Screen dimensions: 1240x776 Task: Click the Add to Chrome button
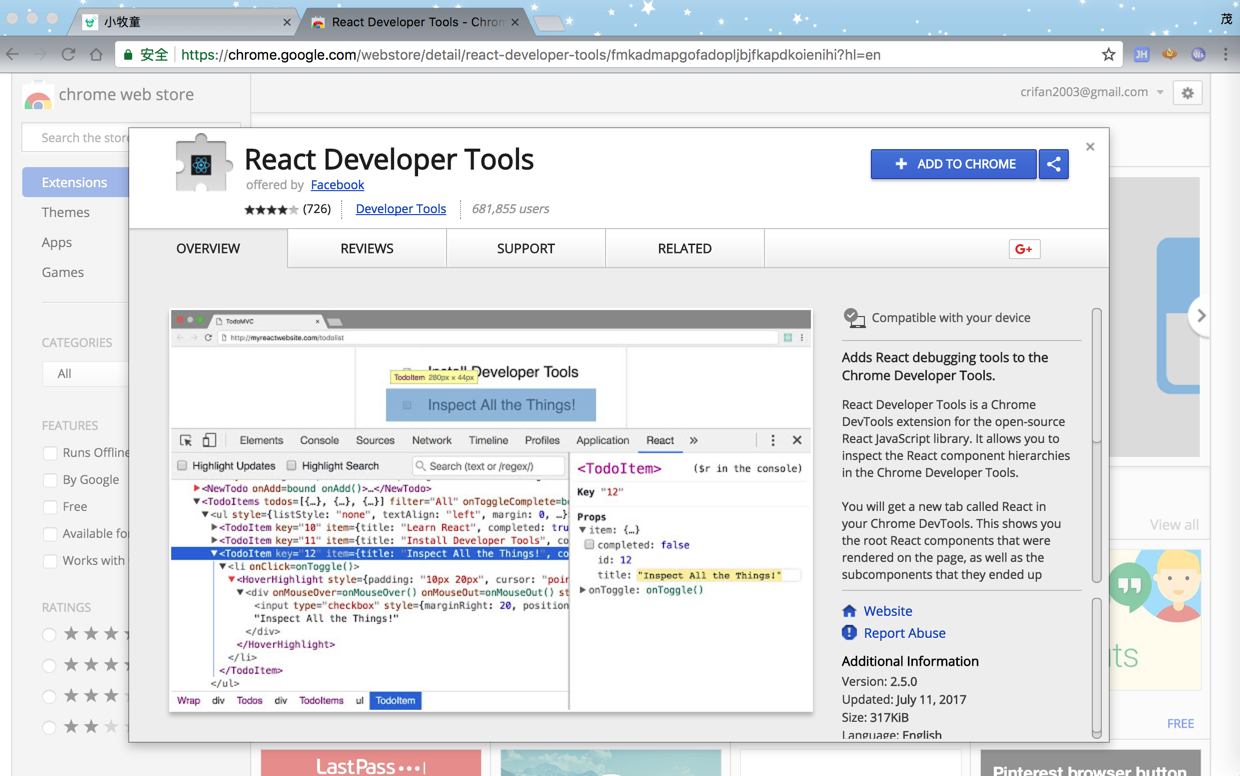[953, 164]
